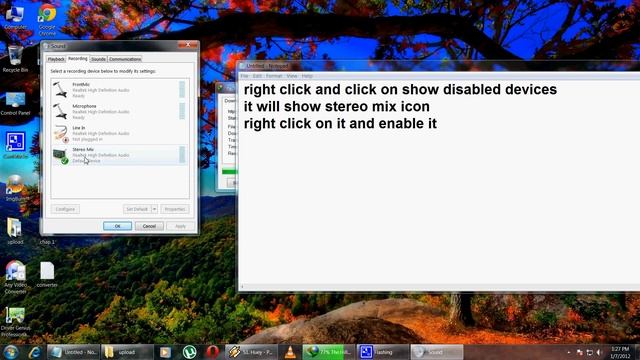Select the Line In recording device
This screenshot has width=640, height=360.
click(x=119, y=133)
